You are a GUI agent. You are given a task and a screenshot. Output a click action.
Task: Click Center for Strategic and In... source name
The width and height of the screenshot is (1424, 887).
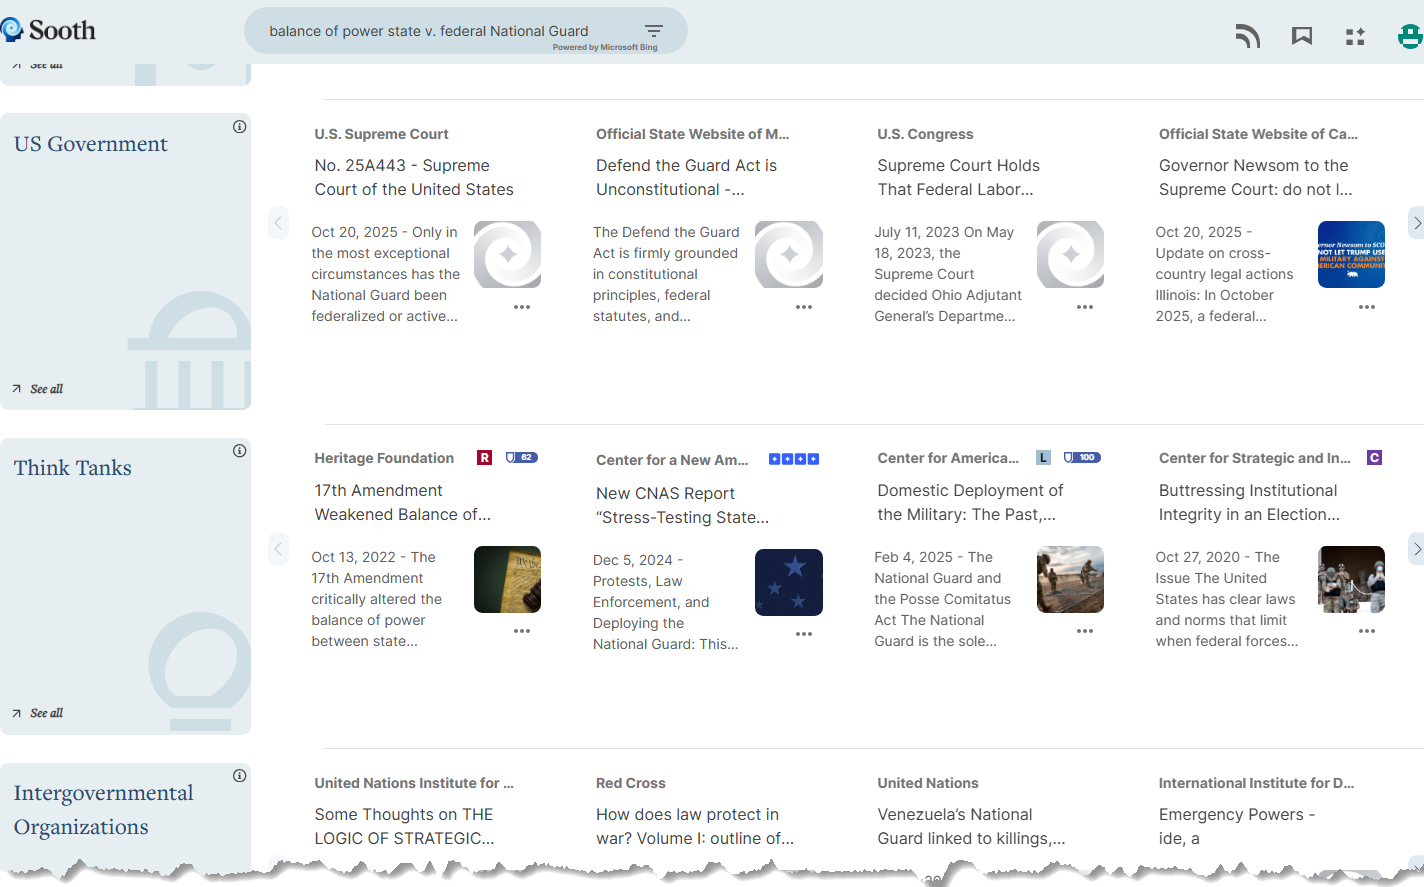[1254, 458]
